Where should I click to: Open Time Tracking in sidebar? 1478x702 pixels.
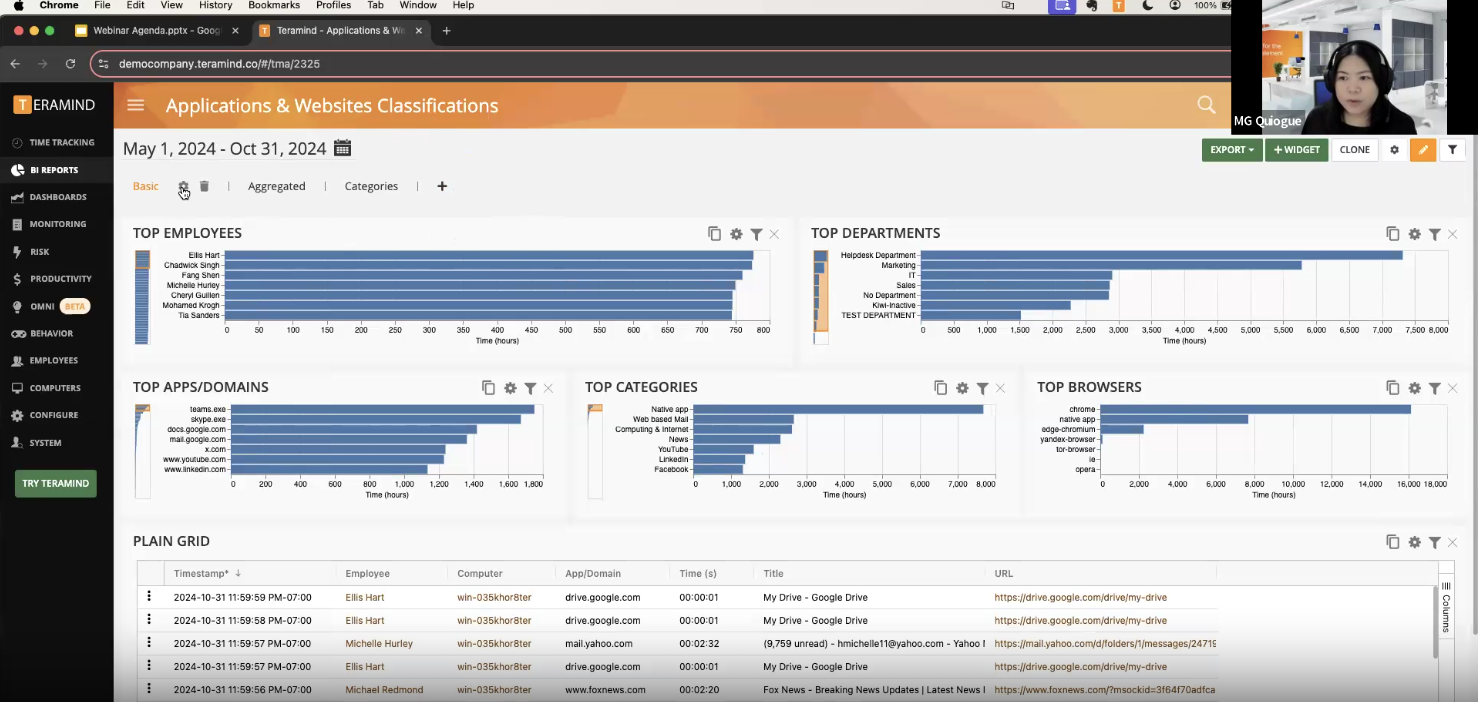point(57,142)
